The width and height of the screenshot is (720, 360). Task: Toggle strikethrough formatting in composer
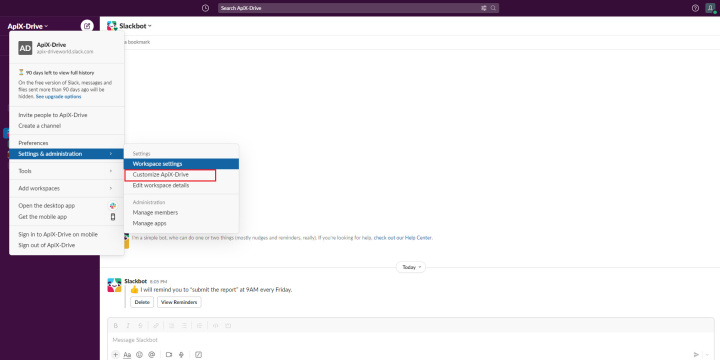[x=141, y=326]
